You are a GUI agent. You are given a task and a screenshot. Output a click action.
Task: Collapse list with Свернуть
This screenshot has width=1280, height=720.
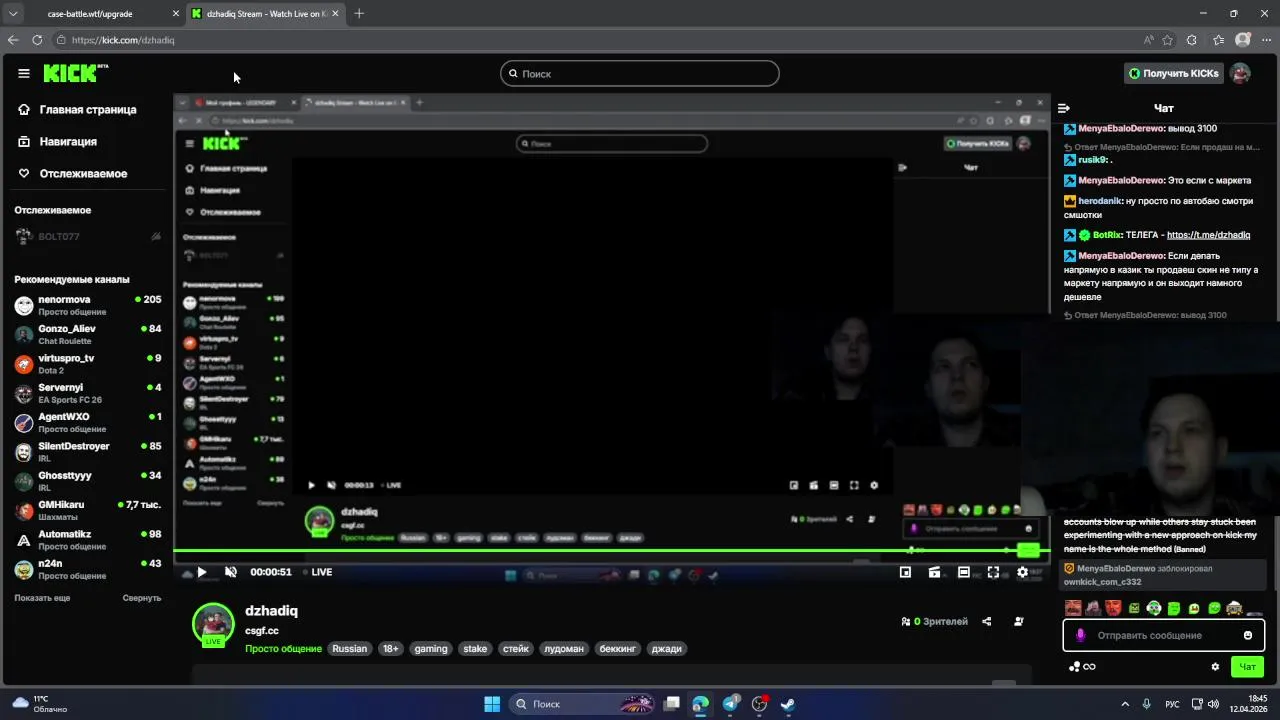(142, 598)
